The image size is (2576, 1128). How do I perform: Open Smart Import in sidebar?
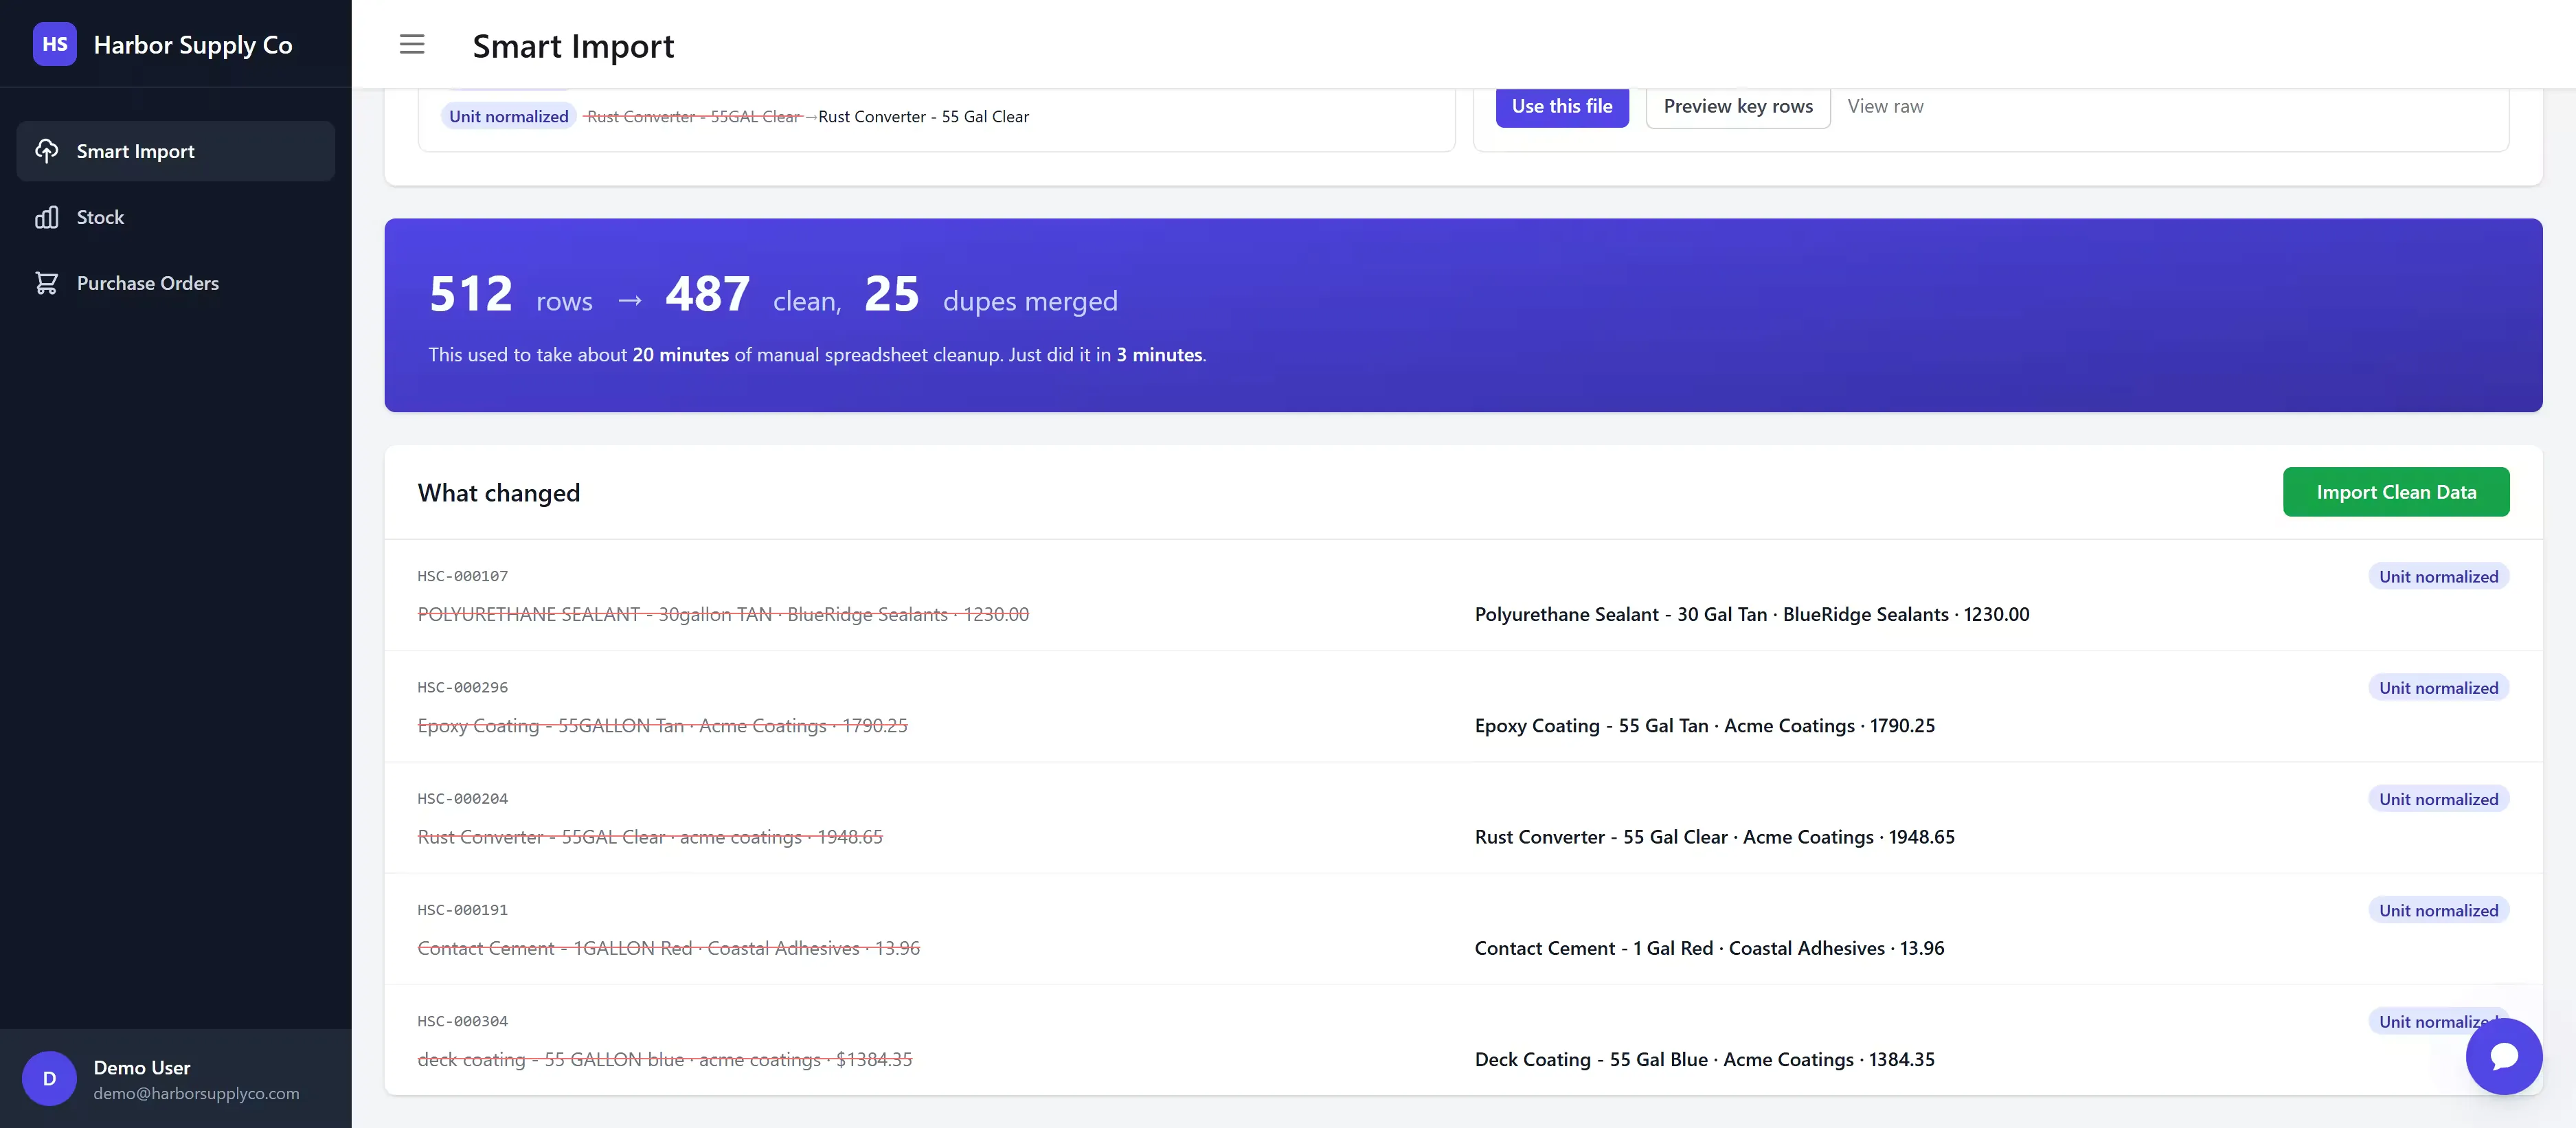[x=176, y=151]
